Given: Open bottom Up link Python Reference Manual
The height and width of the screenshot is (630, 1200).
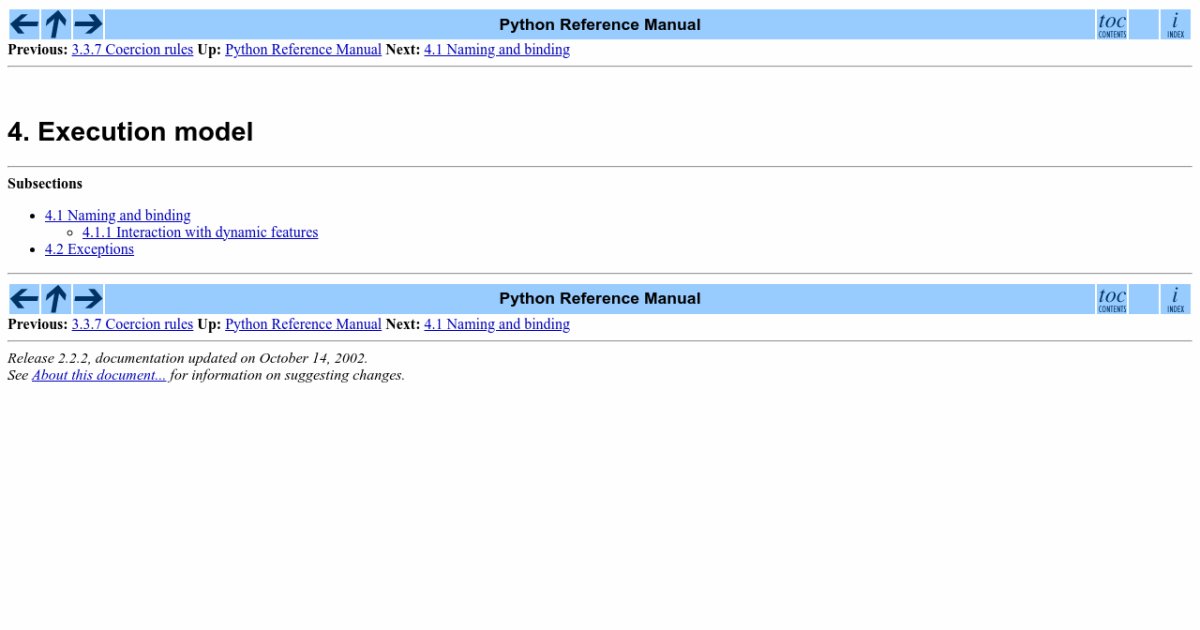Looking at the screenshot, I should pos(303,324).
